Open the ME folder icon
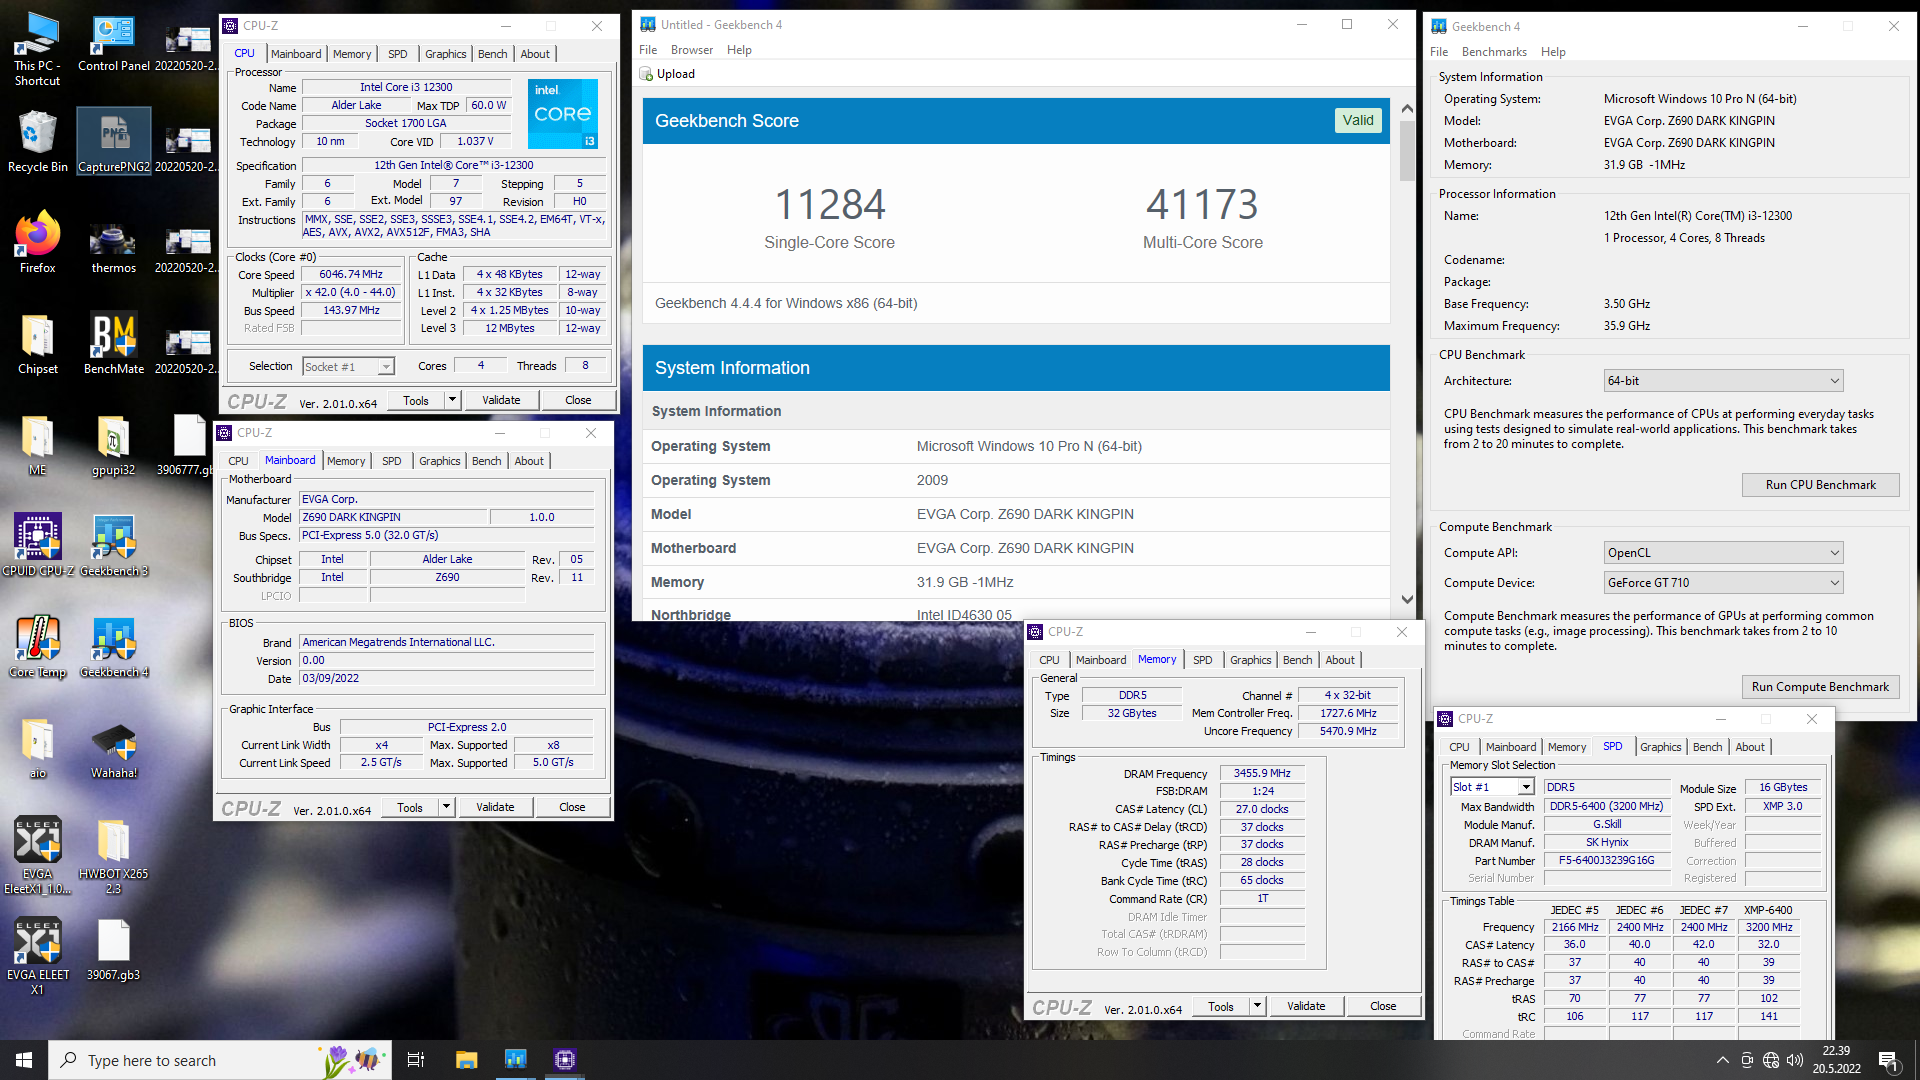 coord(37,445)
